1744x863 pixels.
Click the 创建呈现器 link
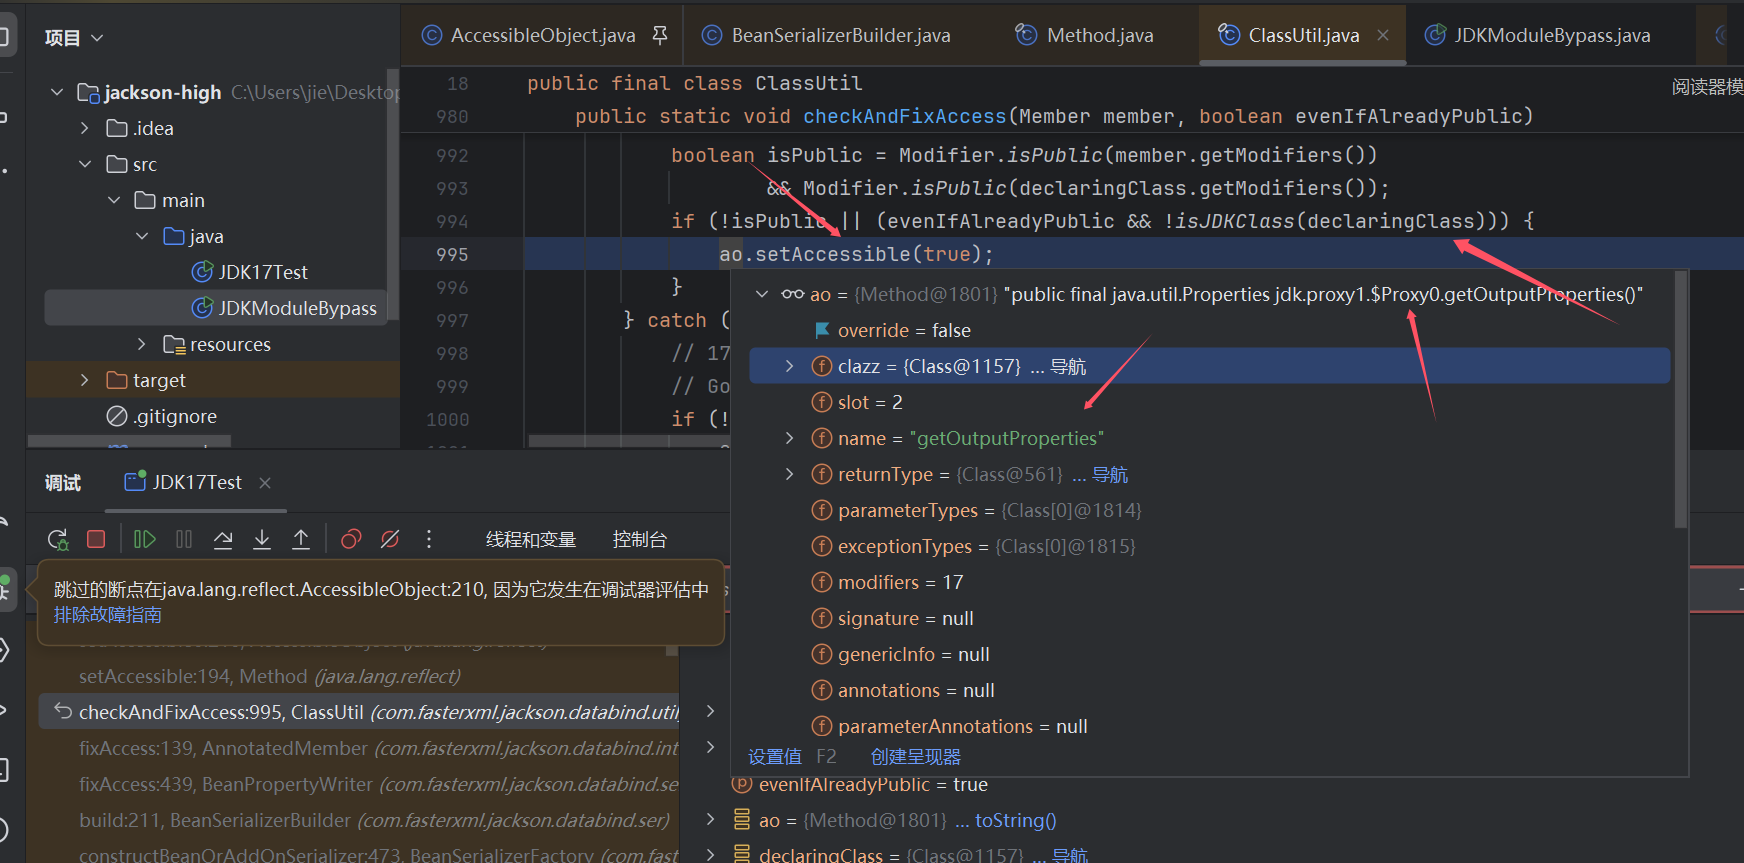coord(916,757)
